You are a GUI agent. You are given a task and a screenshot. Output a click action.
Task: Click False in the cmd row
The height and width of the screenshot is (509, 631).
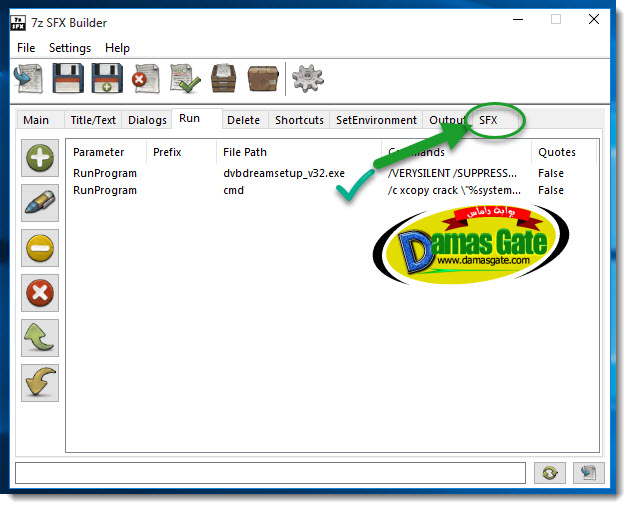(x=551, y=190)
